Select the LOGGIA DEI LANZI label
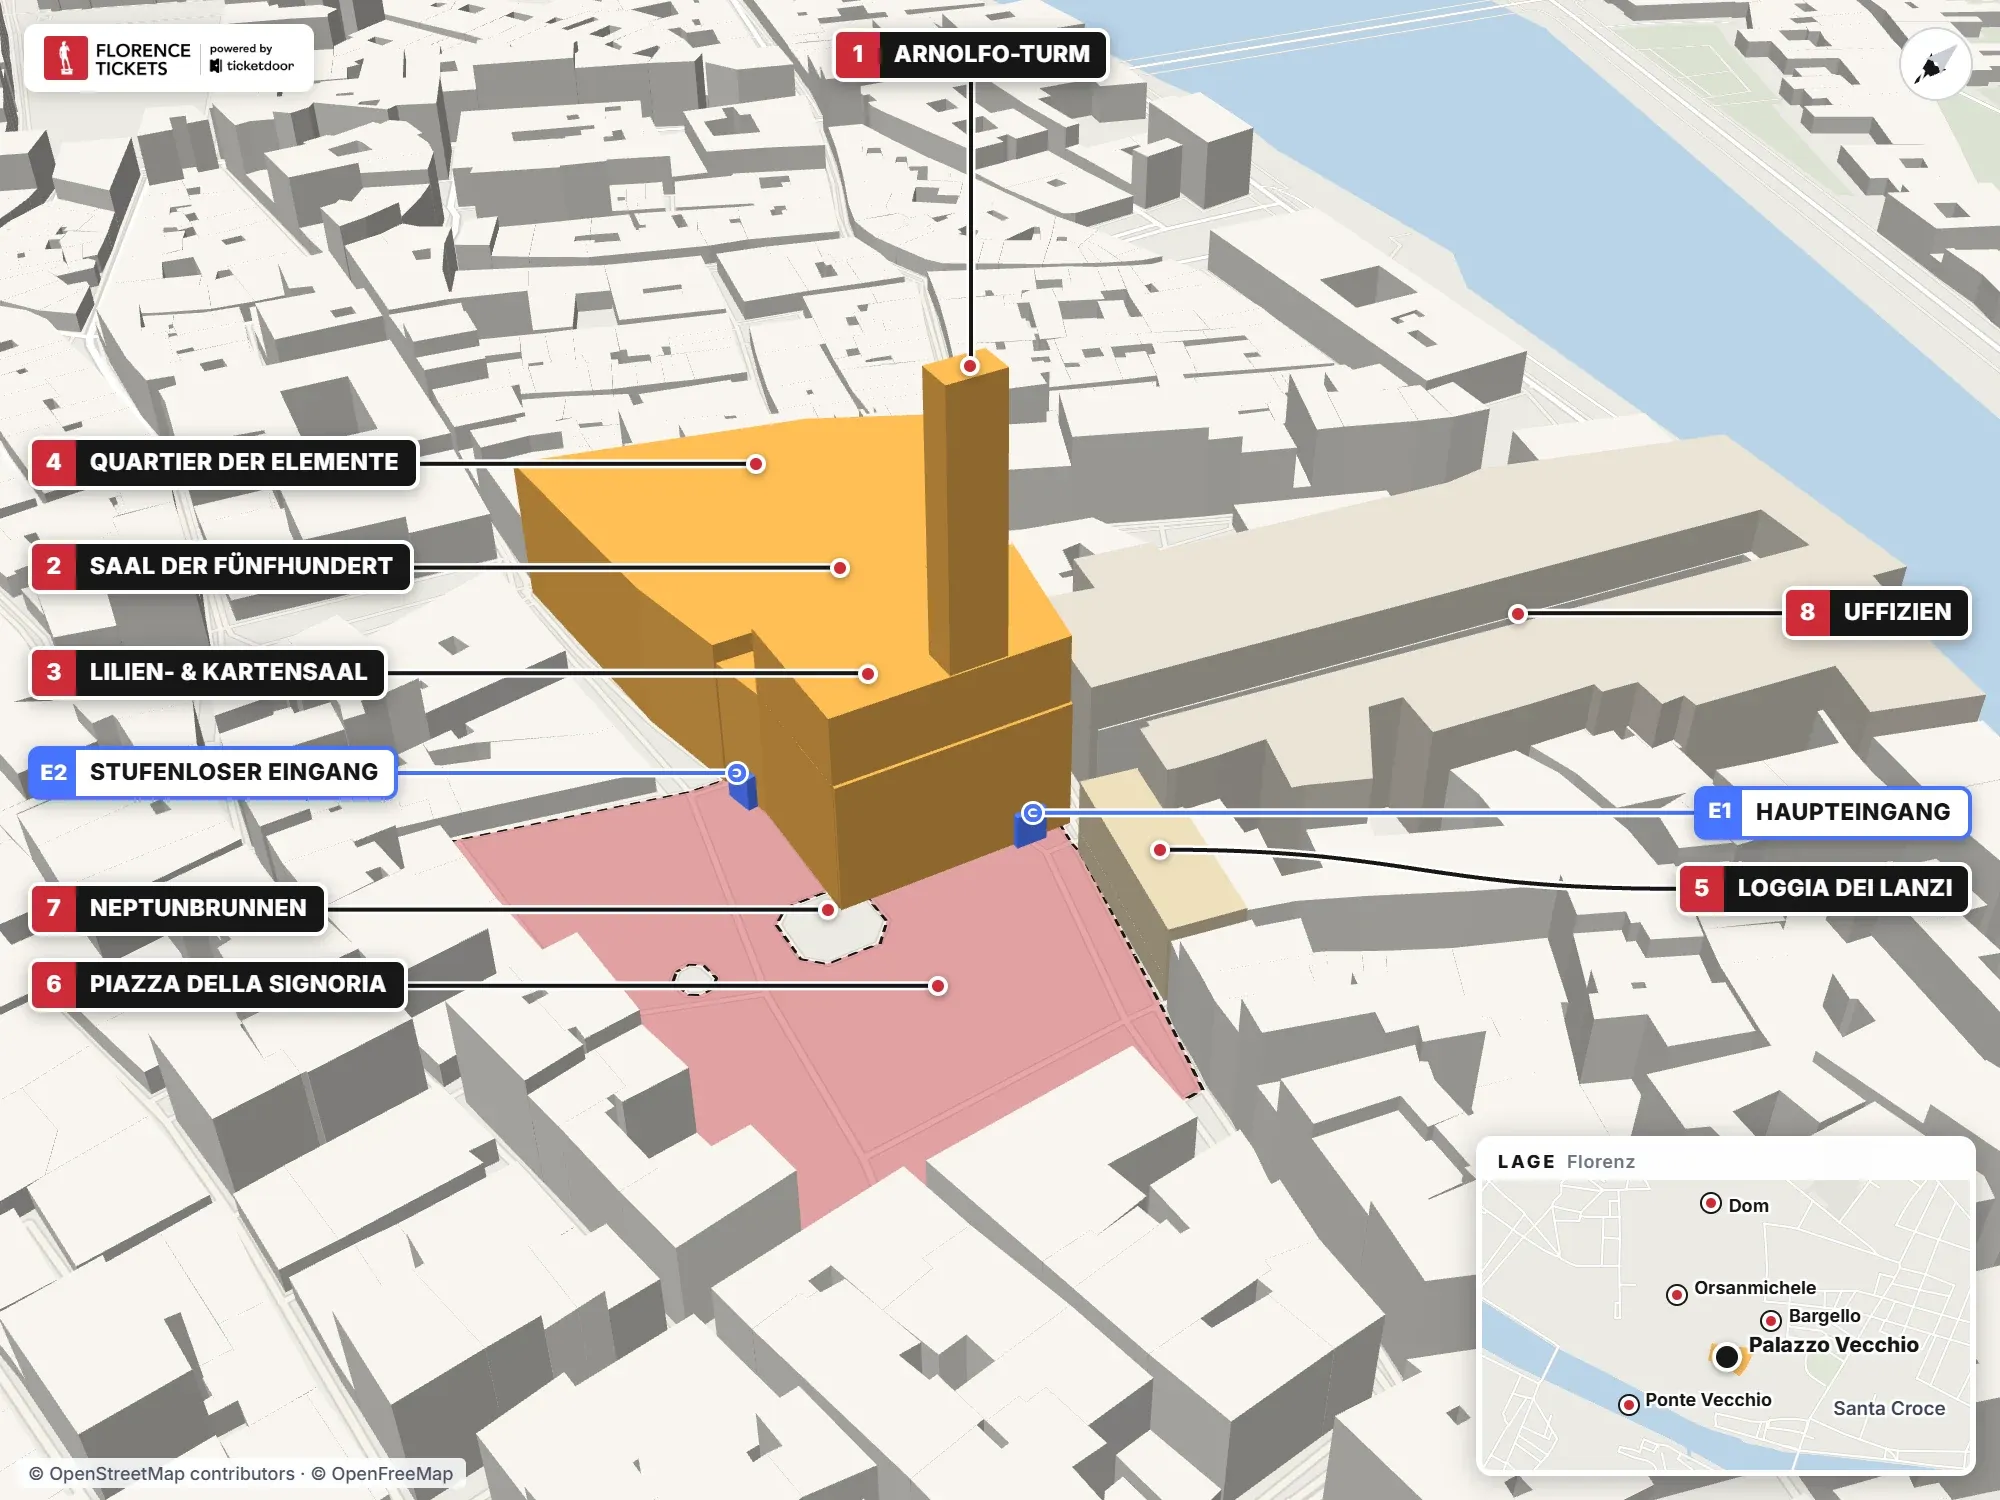The width and height of the screenshot is (2000, 1500). [1824, 889]
